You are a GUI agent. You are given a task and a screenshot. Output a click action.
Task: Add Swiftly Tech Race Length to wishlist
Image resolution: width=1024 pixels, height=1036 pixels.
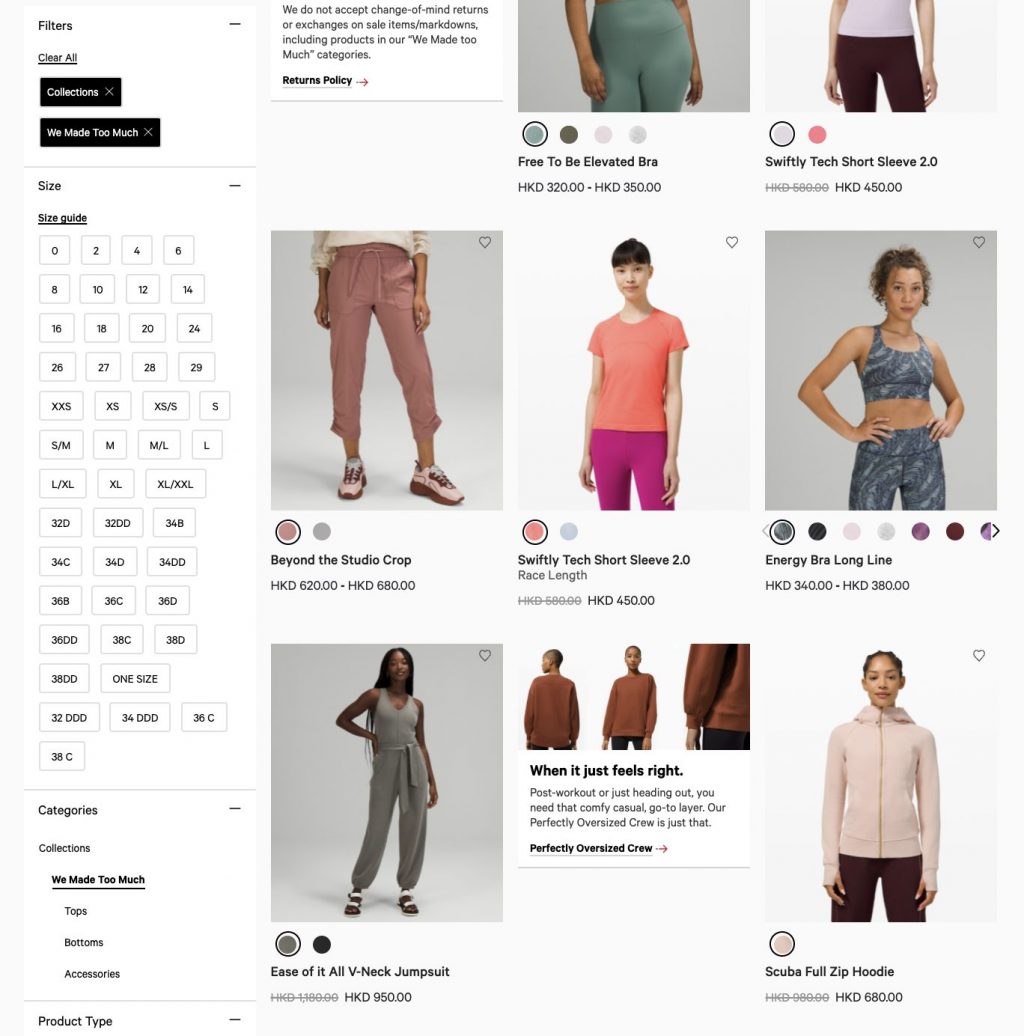[732, 242]
